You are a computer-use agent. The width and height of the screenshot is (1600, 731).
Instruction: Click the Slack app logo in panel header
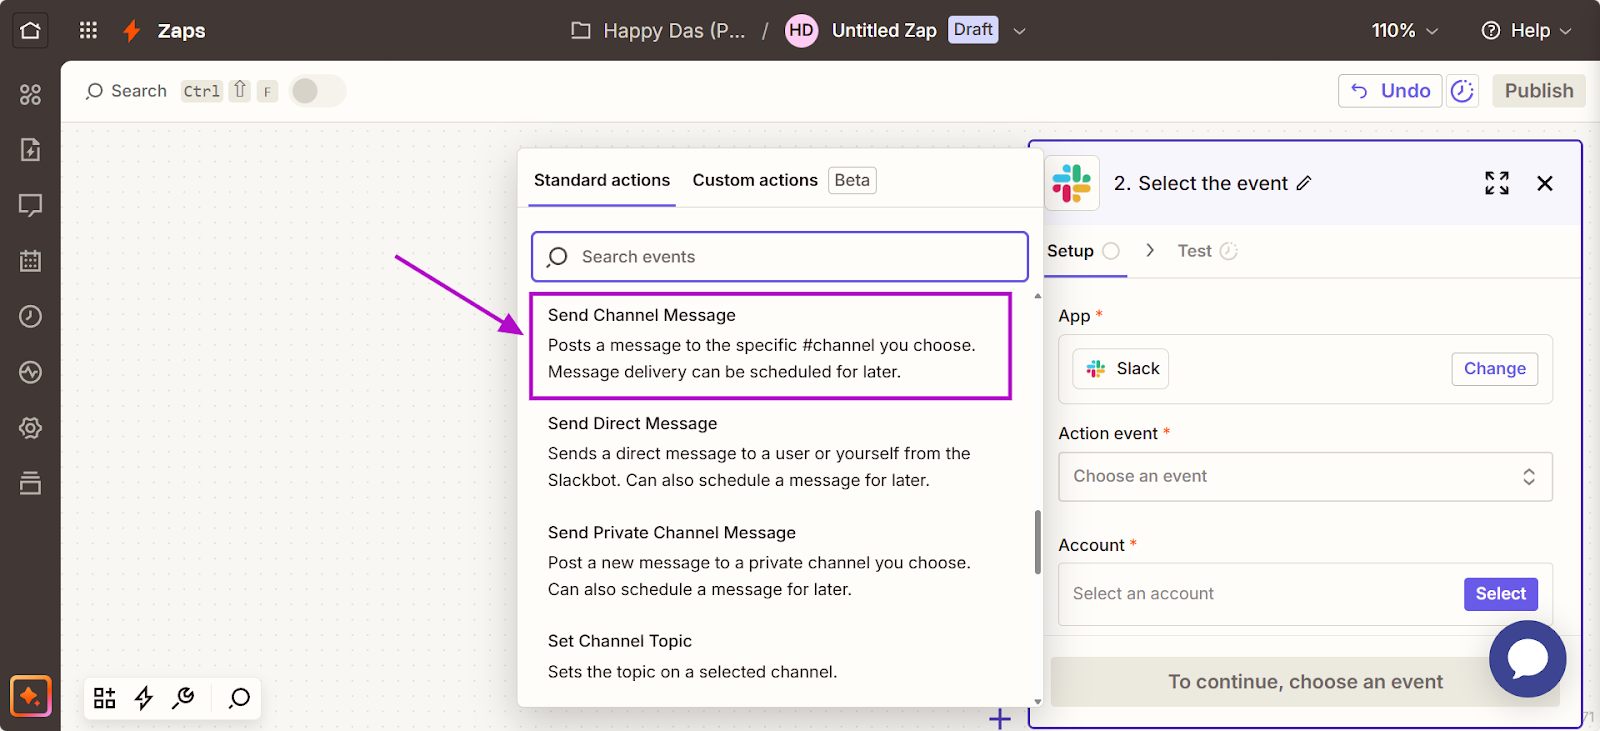(1072, 183)
